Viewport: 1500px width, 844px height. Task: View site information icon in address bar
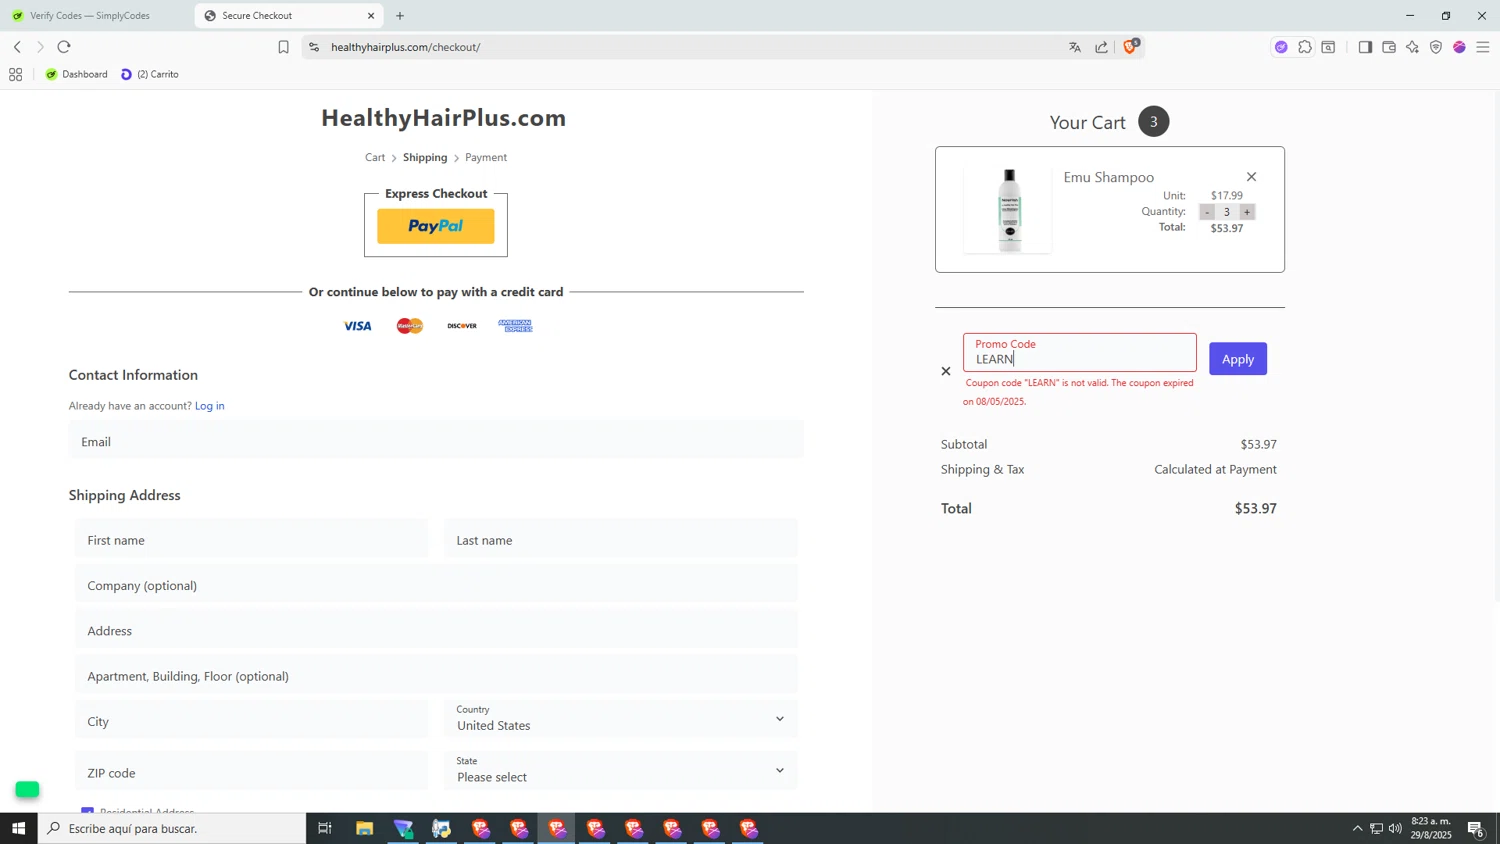(314, 47)
